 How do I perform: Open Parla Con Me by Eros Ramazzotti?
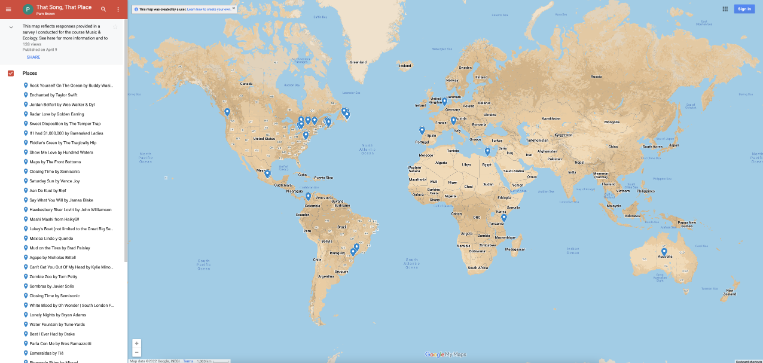(x=58, y=344)
